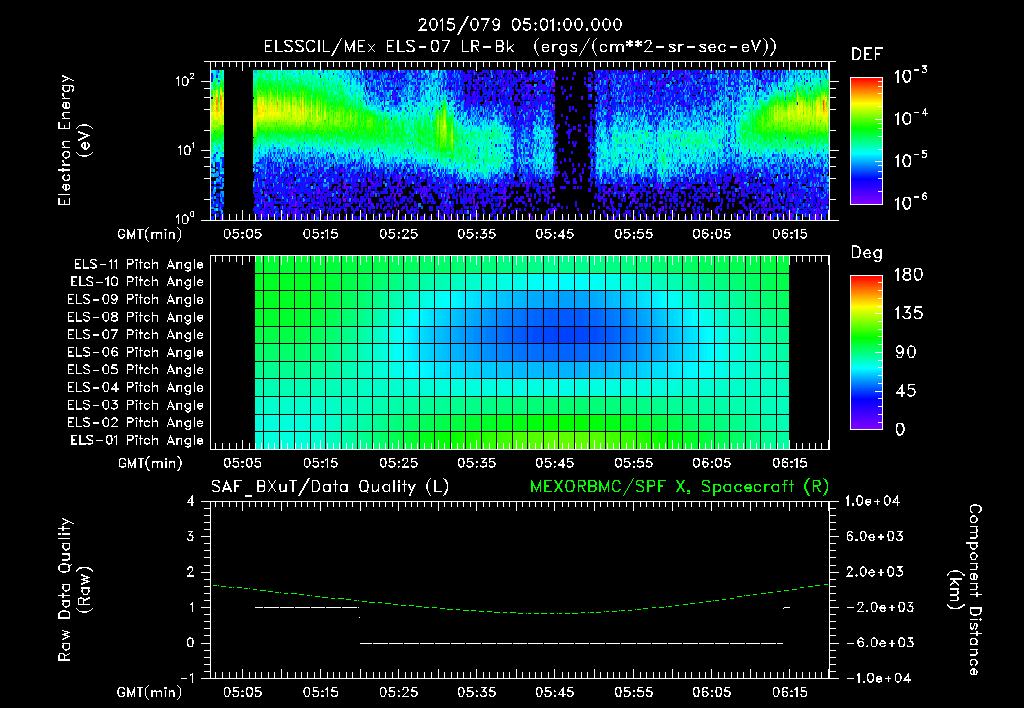Click the 05:25 tick under the pitch angle panel
Viewport: 1024px width, 708px height.
coord(398,463)
